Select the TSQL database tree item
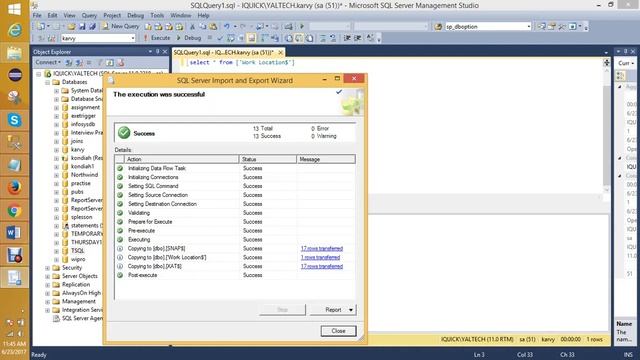The image size is (640, 360). [78, 251]
